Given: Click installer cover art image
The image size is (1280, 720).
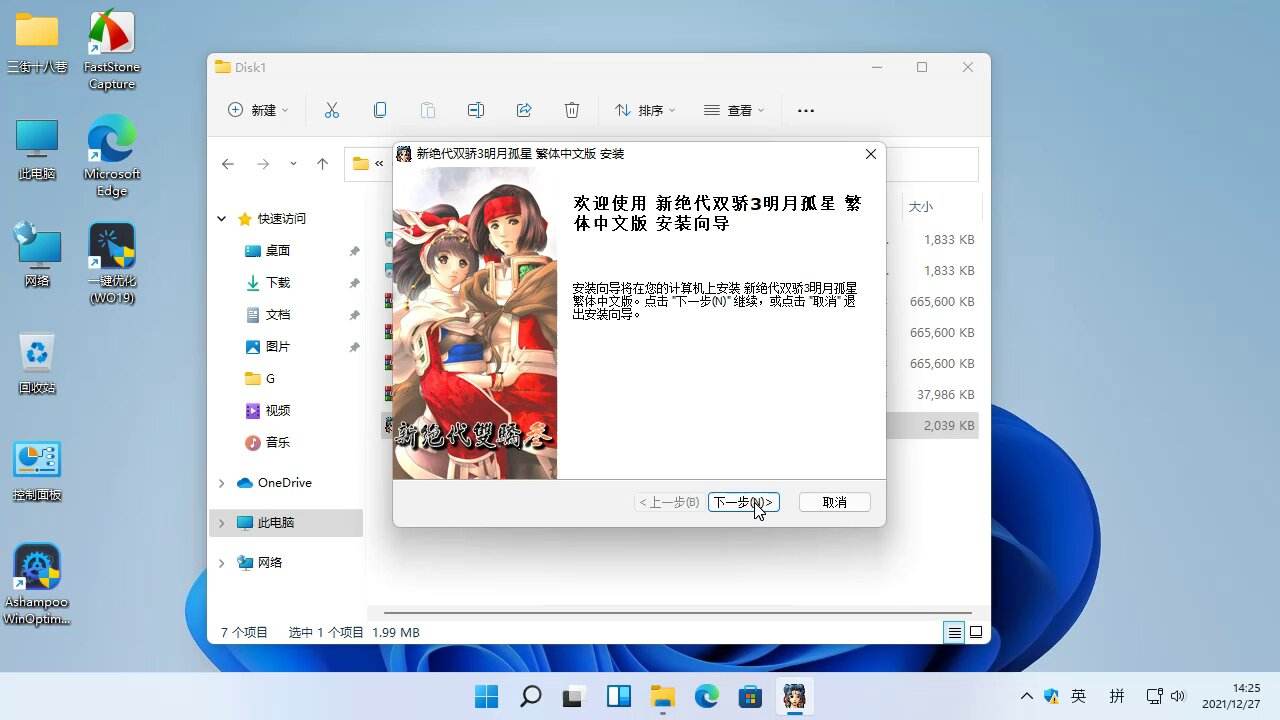Looking at the screenshot, I should pos(475,323).
